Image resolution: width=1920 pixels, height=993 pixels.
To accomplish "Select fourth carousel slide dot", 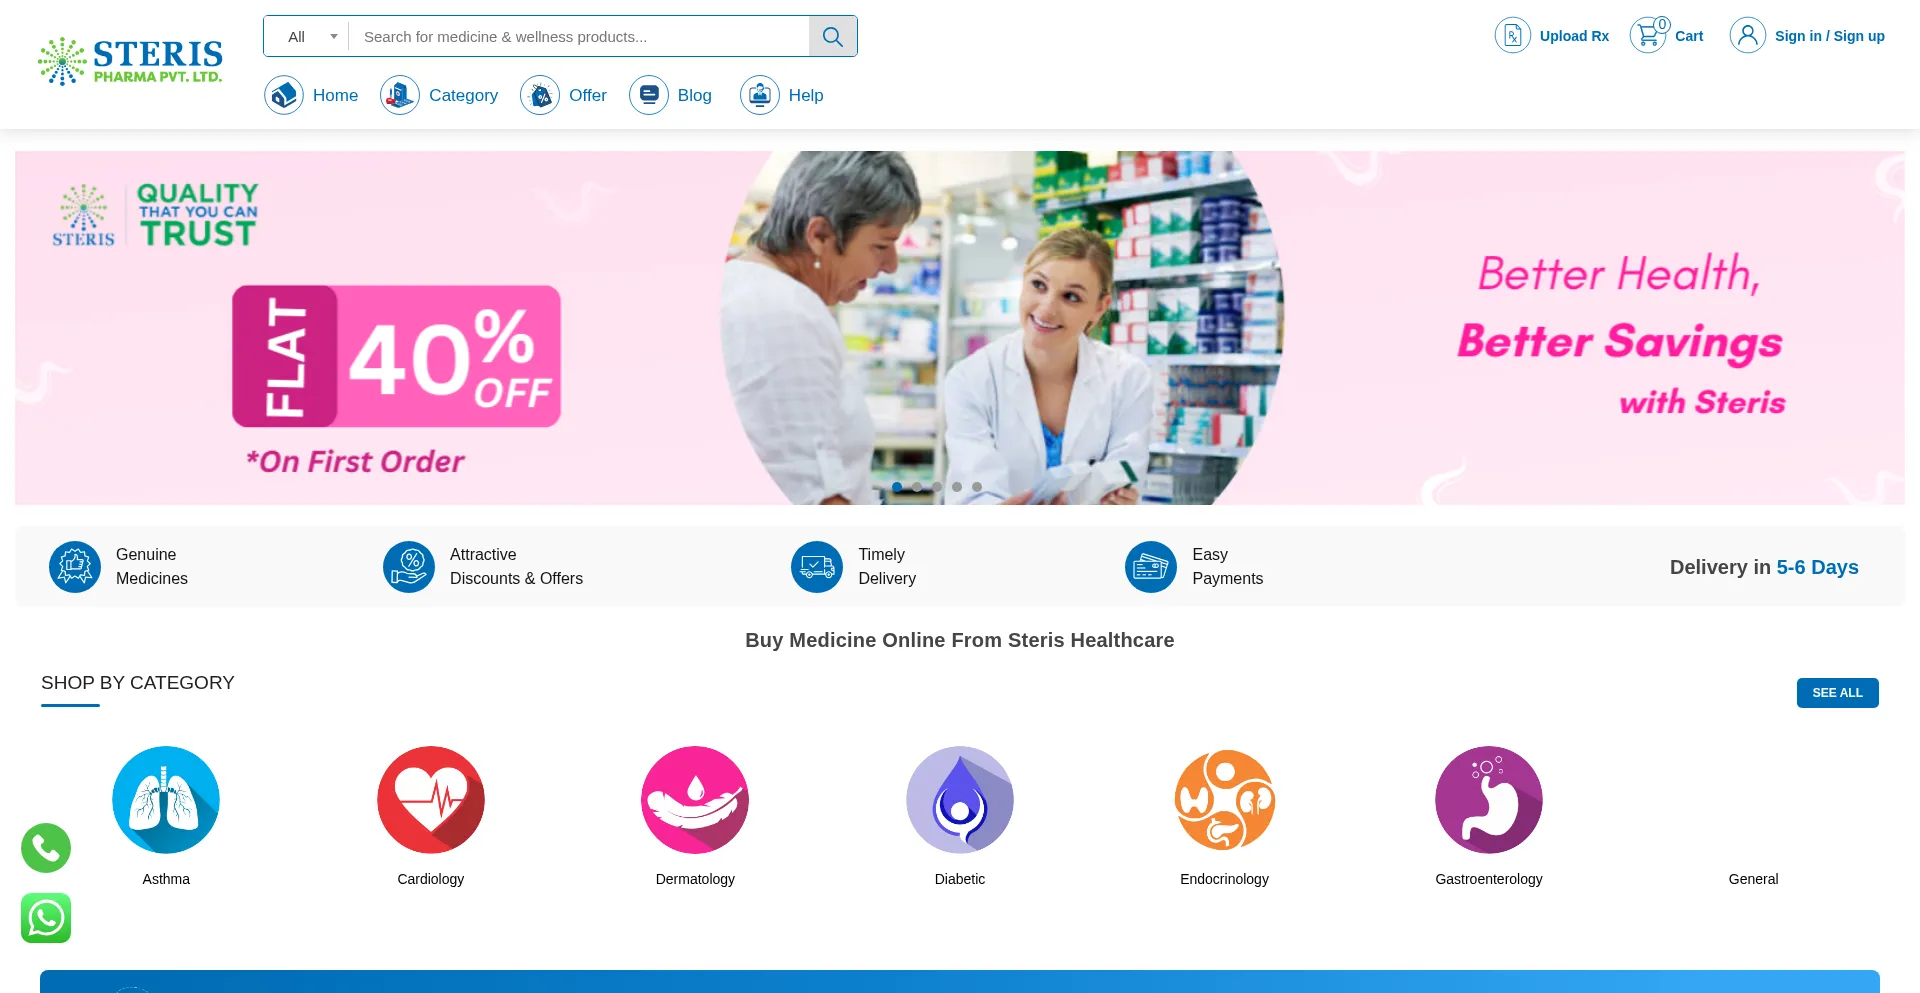I will (x=957, y=487).
